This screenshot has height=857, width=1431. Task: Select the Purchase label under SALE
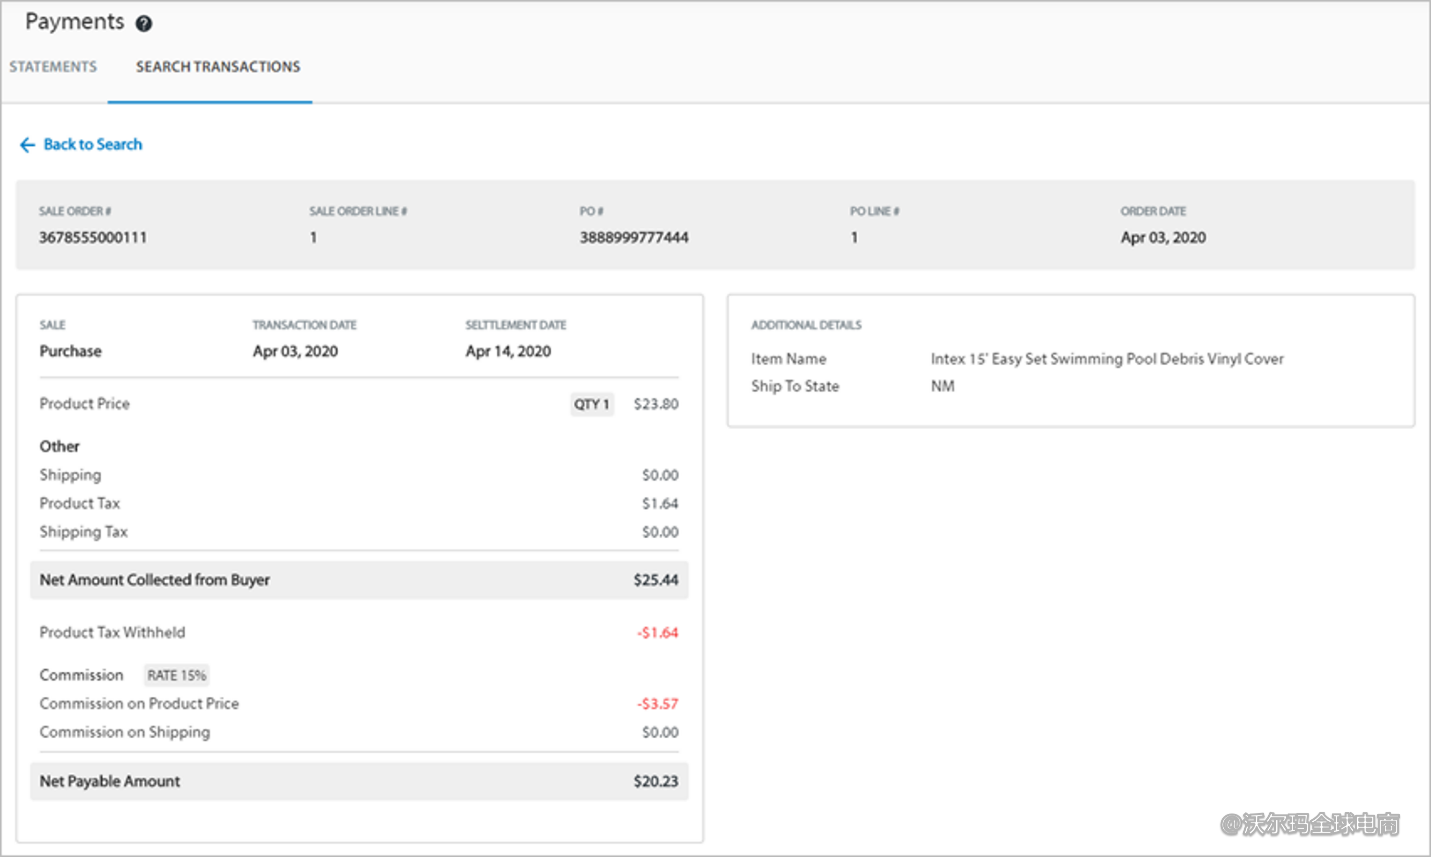(x=70, y=351)
